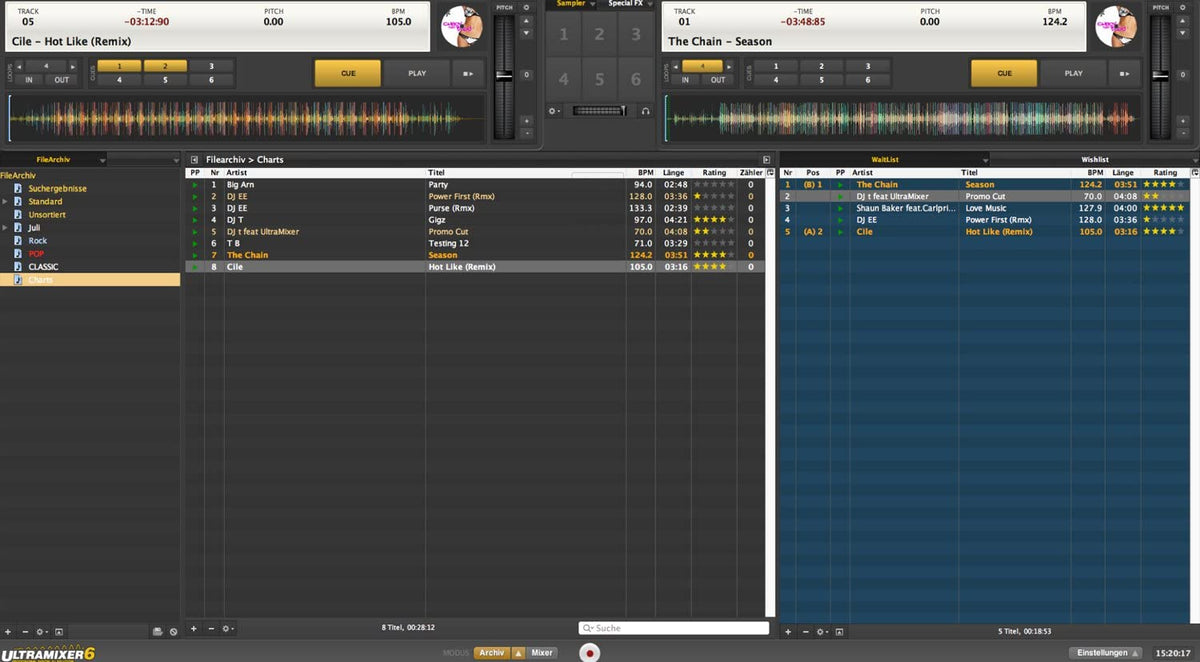
Task: Expand the Juli folder in FileArchiv
Action: coord(5,228)
